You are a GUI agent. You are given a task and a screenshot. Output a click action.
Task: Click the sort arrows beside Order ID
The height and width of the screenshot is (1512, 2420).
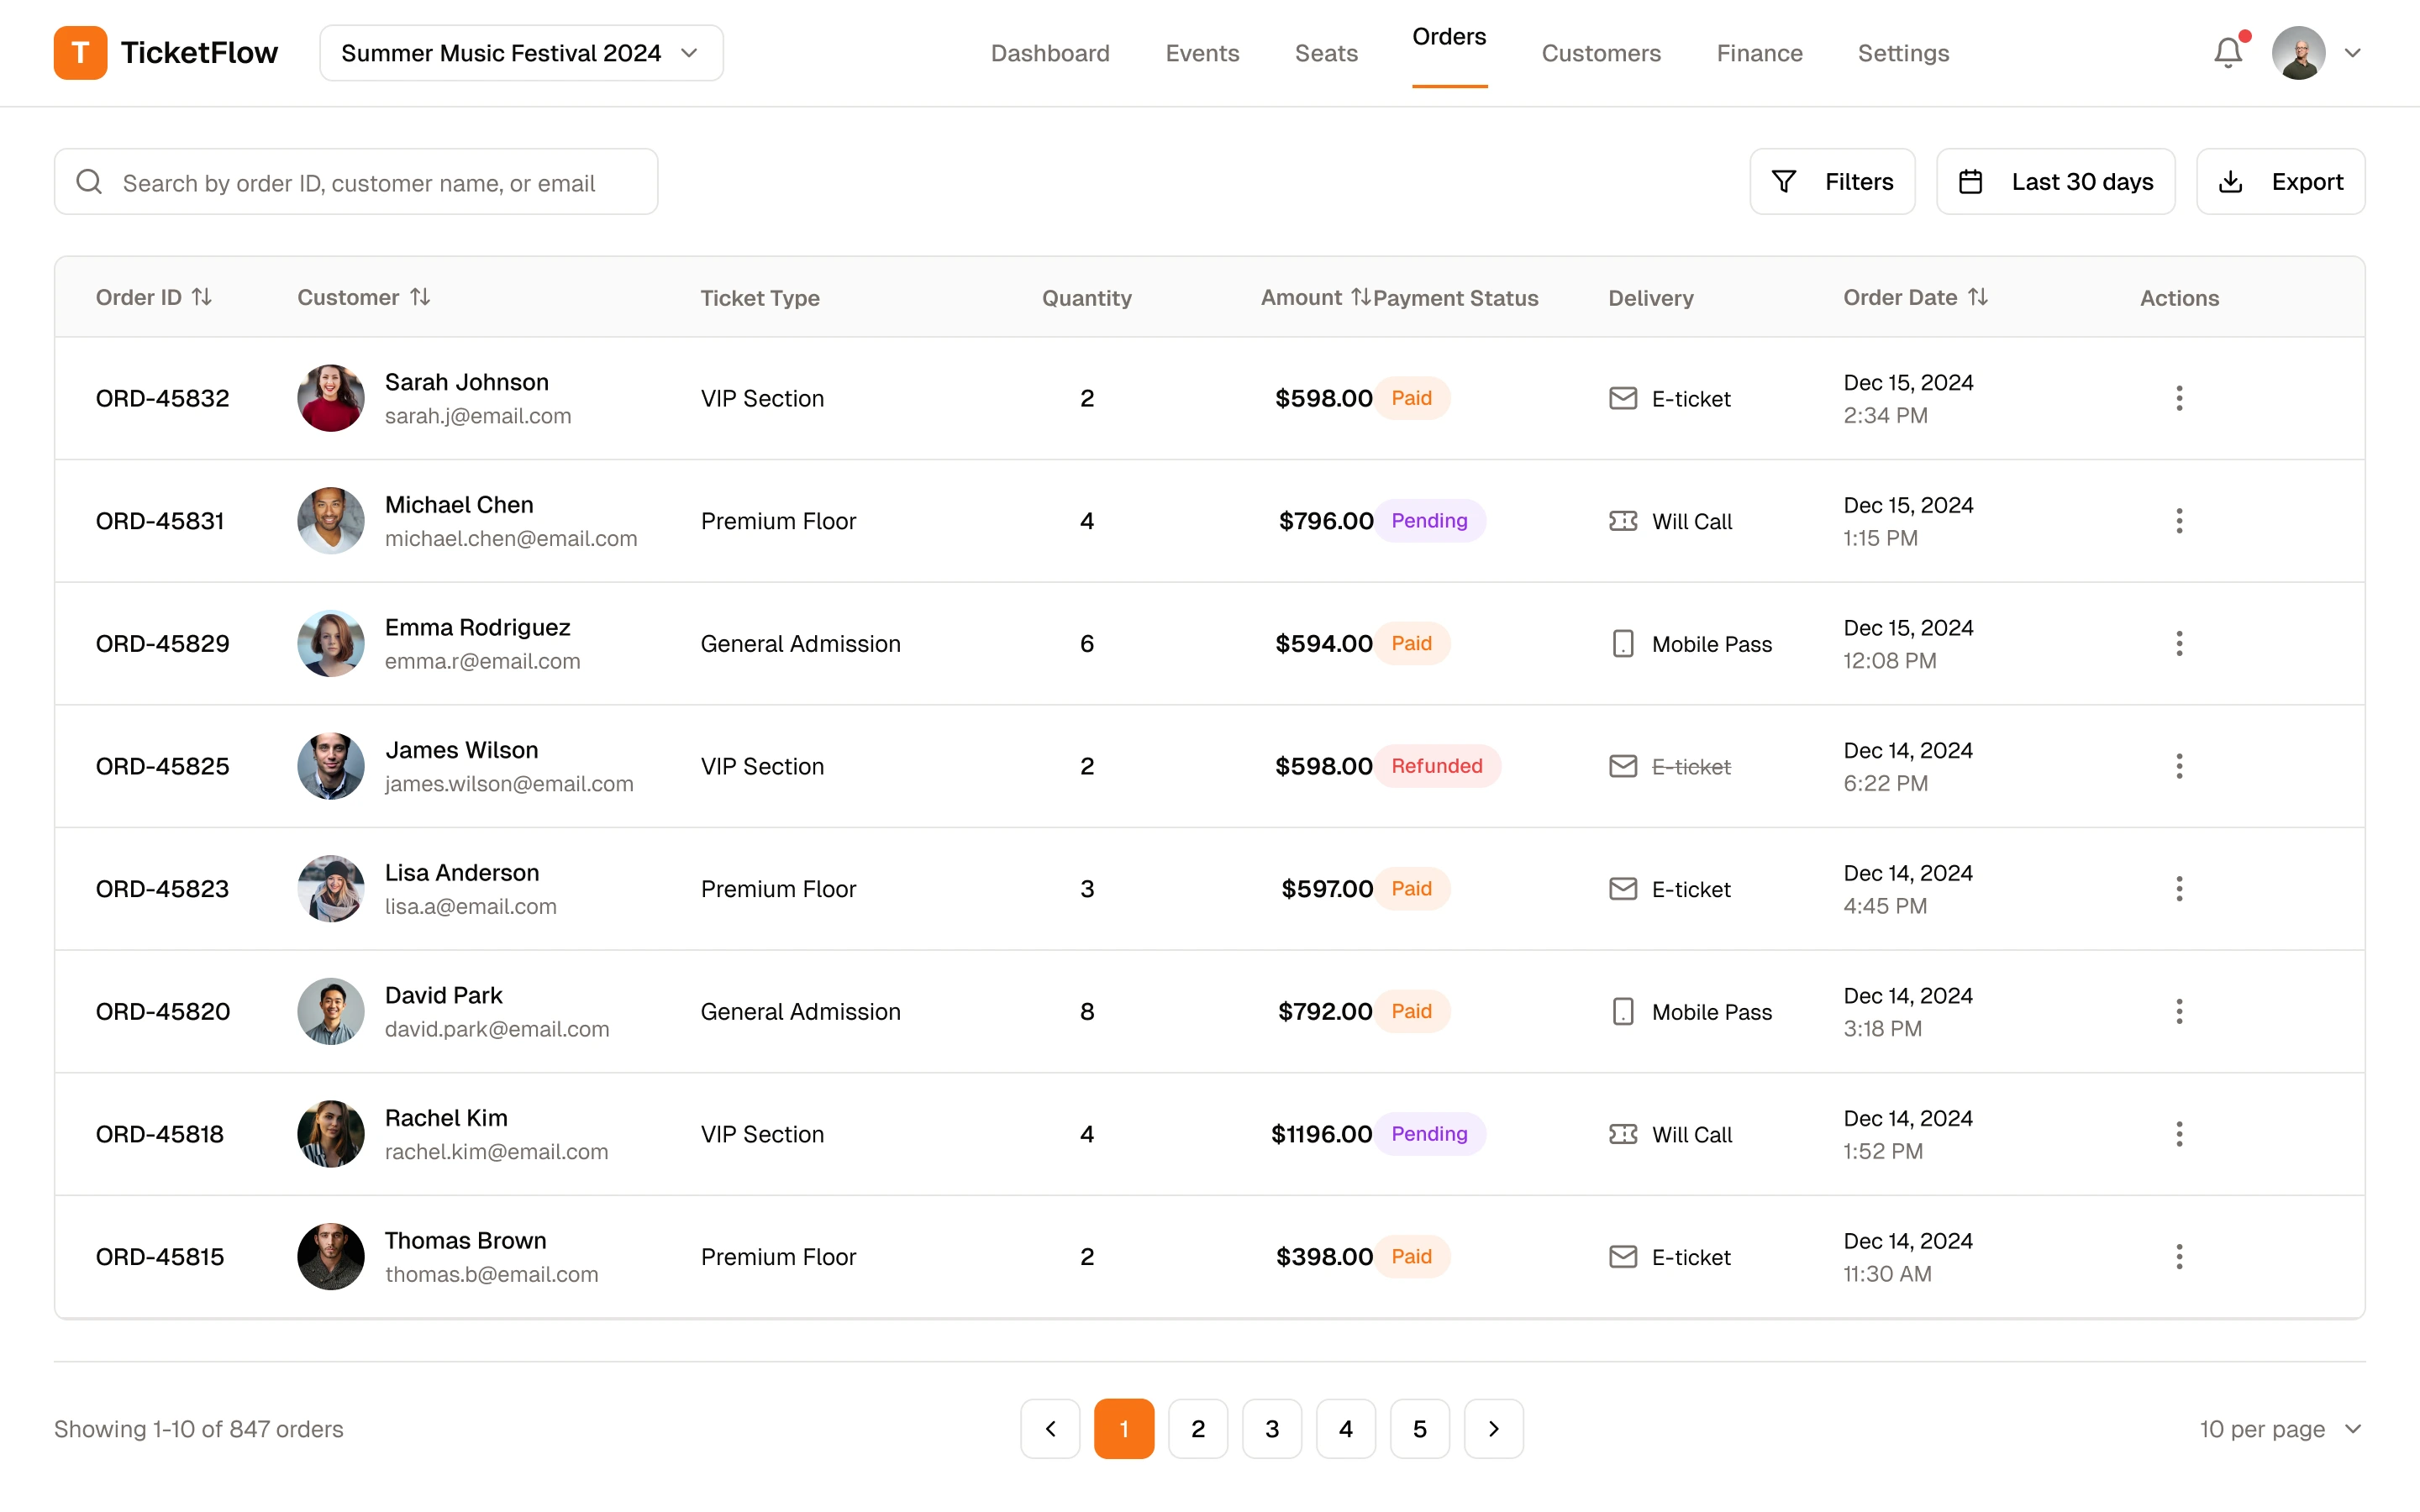tap(202, 297)
